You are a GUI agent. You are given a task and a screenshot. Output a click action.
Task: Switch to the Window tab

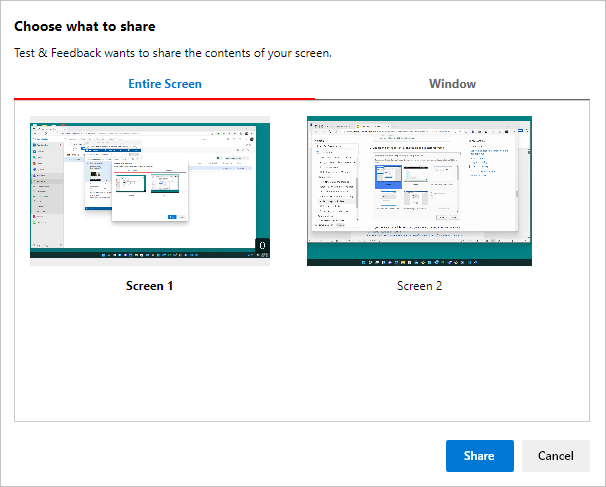click(452, 84)
